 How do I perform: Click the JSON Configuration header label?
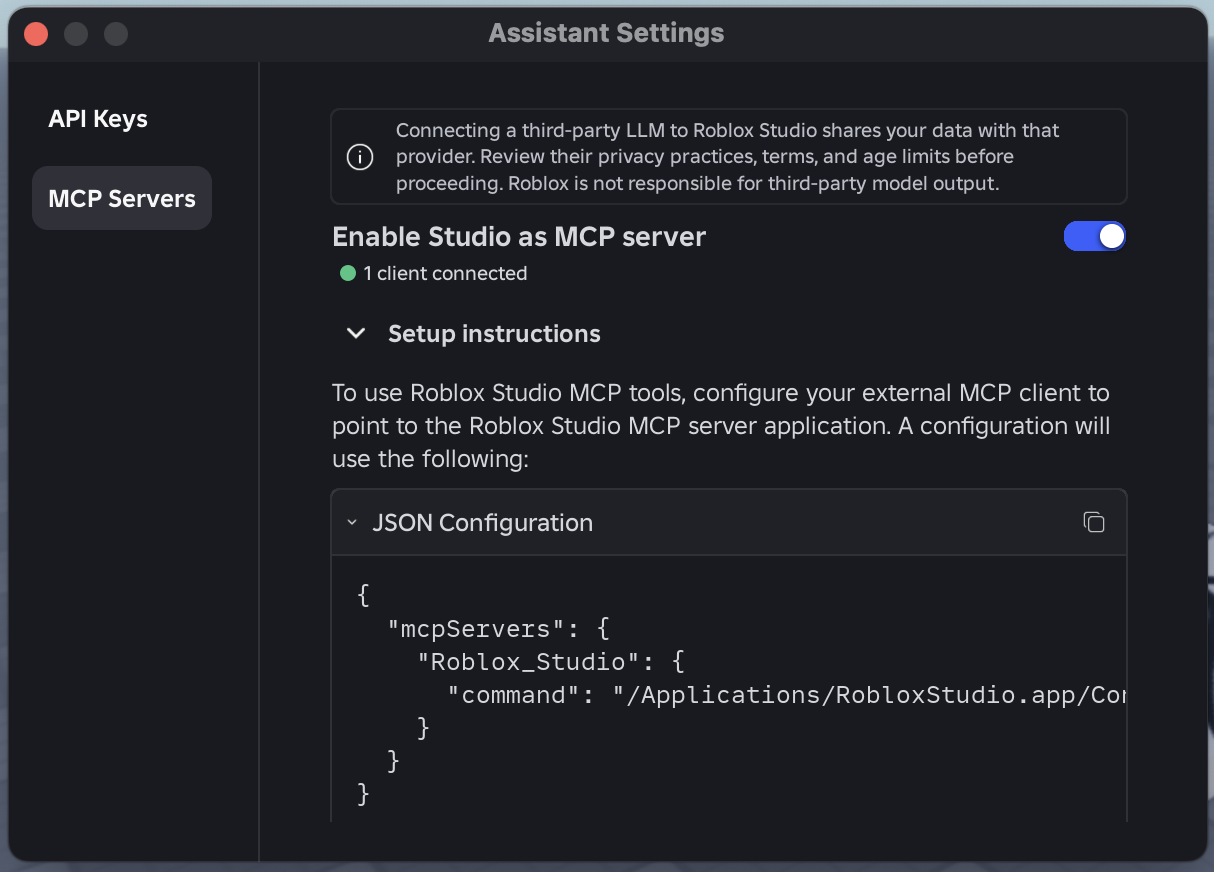[482, 523]
